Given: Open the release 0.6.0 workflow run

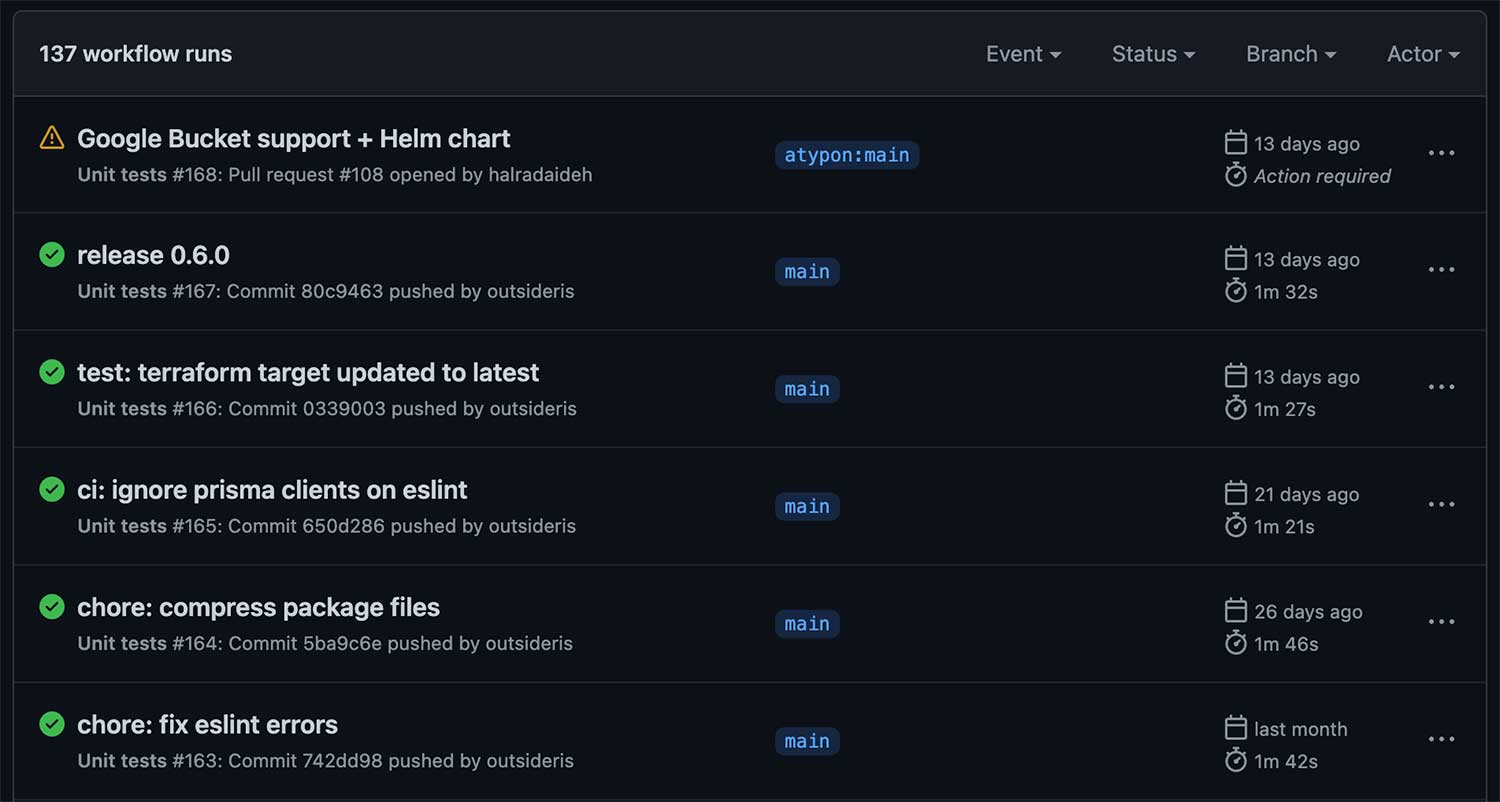Looking at the screenshot, I should [x=153, y=255].
